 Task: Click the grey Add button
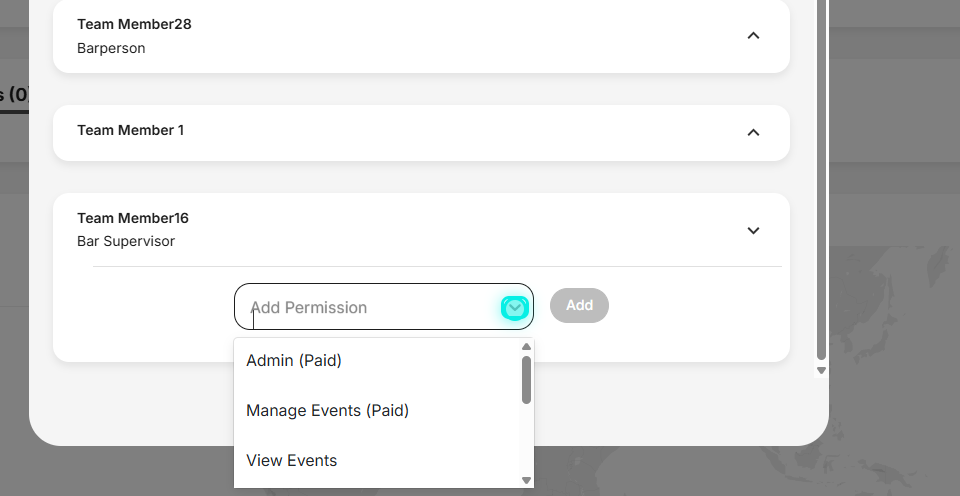(x=579, y=305)
